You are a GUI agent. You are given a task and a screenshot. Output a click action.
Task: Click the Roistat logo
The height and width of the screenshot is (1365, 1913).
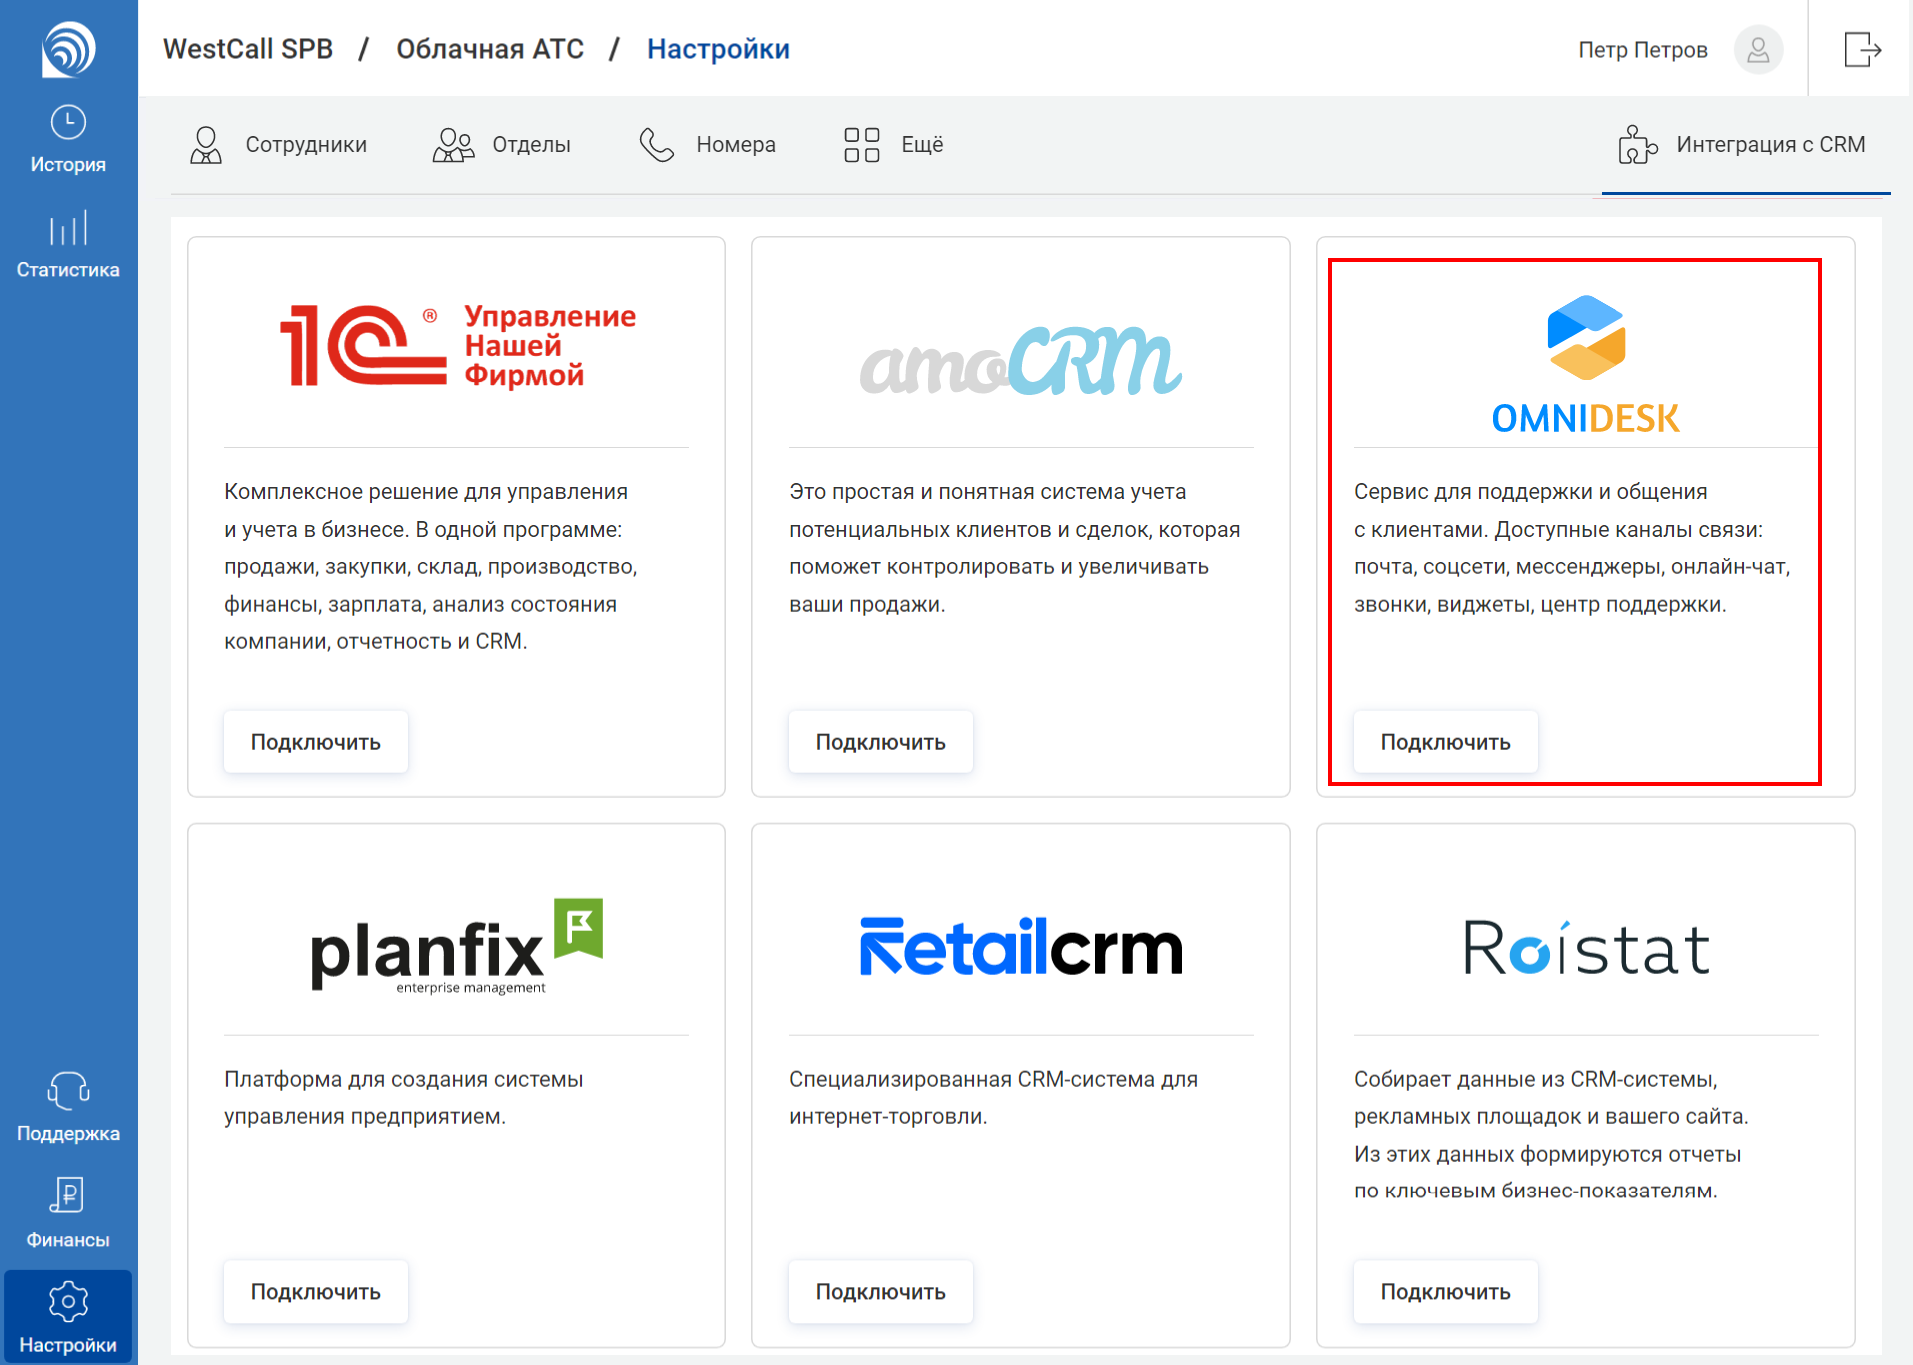pyautogui.click(x=1586, y=947)
